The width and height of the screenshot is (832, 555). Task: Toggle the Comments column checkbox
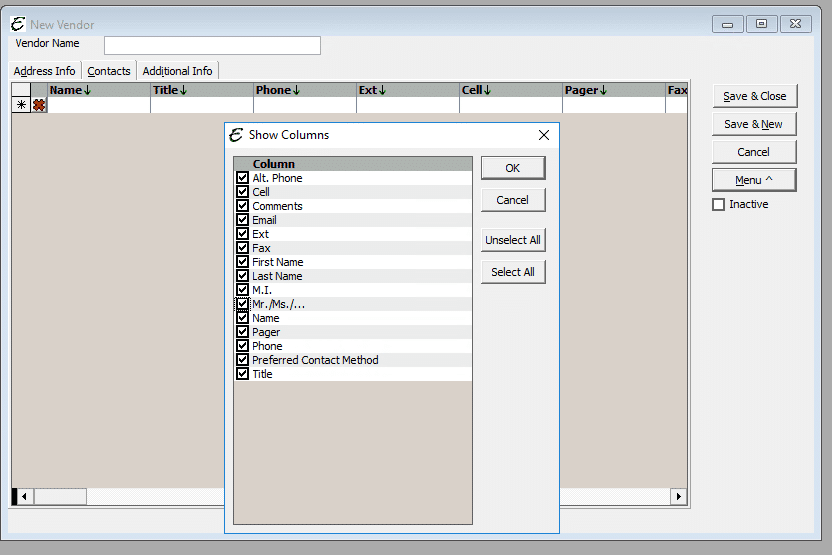click(x=242, y=206)
